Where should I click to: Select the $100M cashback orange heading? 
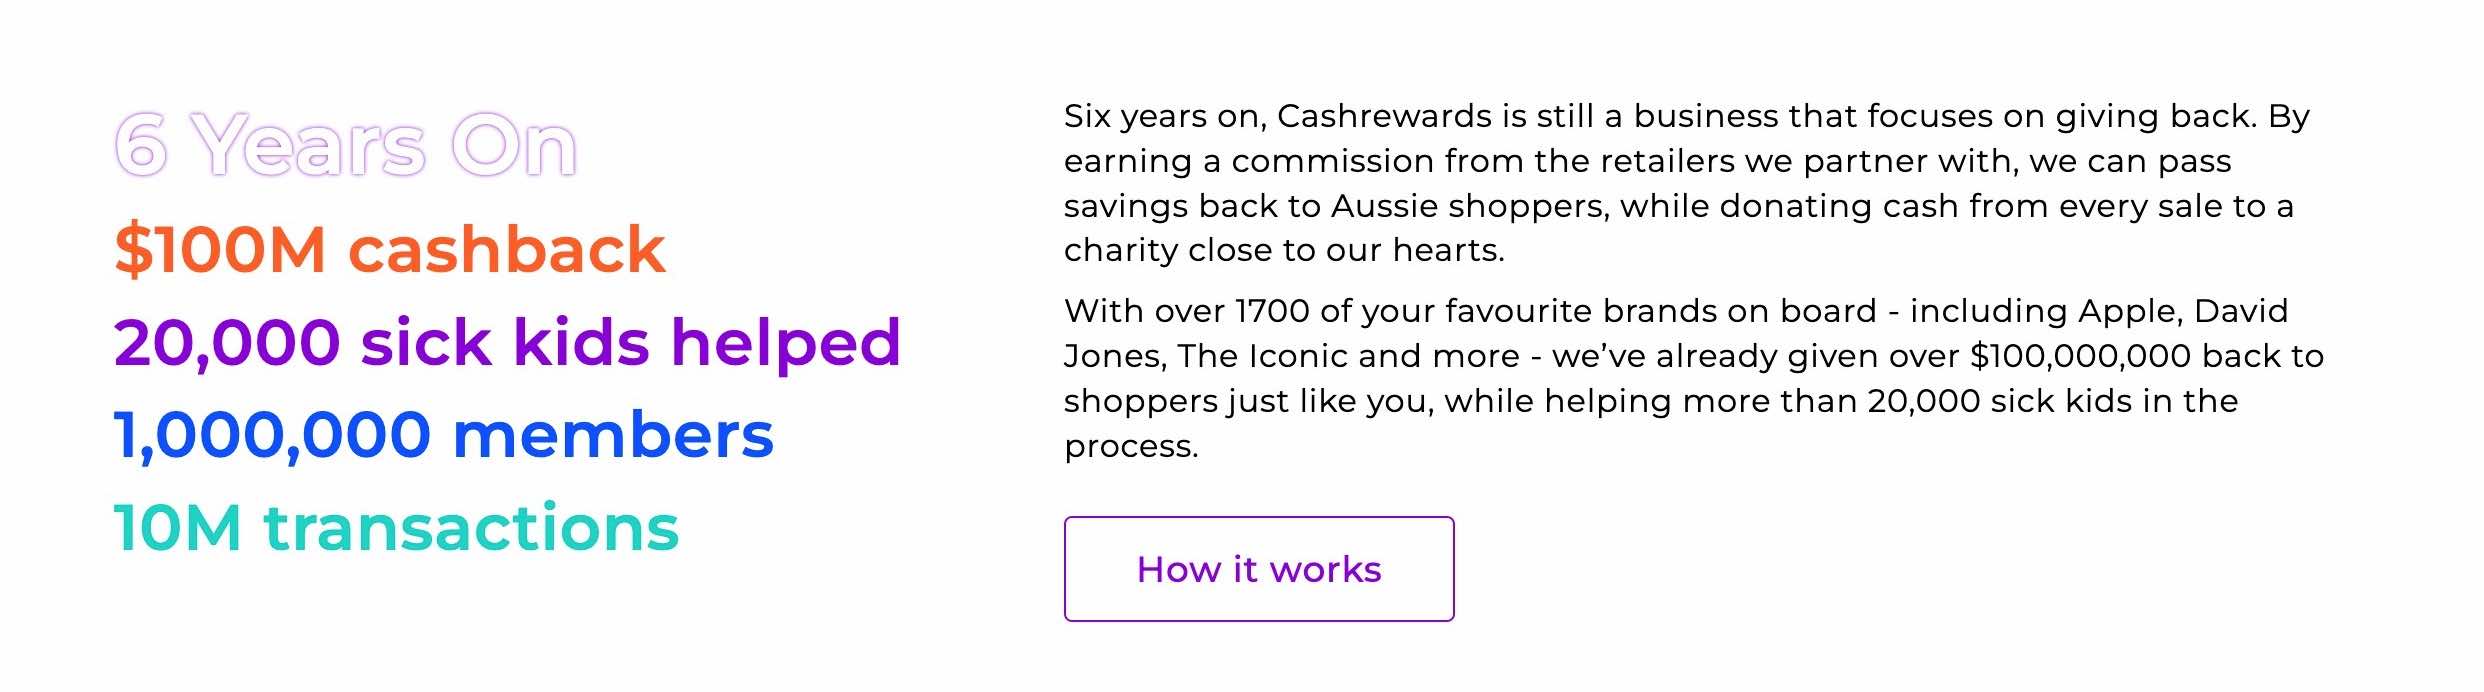389,248
